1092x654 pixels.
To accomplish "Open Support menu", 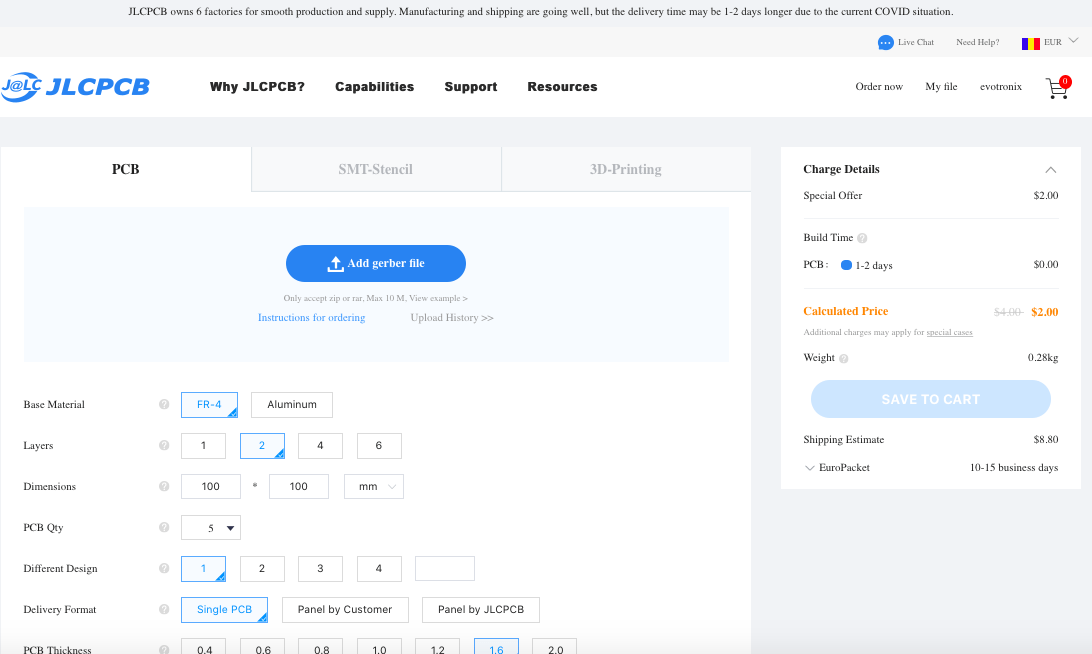I will [x=471, y=87].
